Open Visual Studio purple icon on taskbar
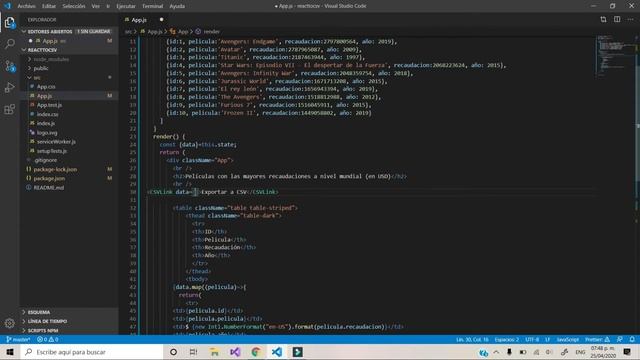The width and height of the screenshot is (640, 360). click(x=235, y=352)
